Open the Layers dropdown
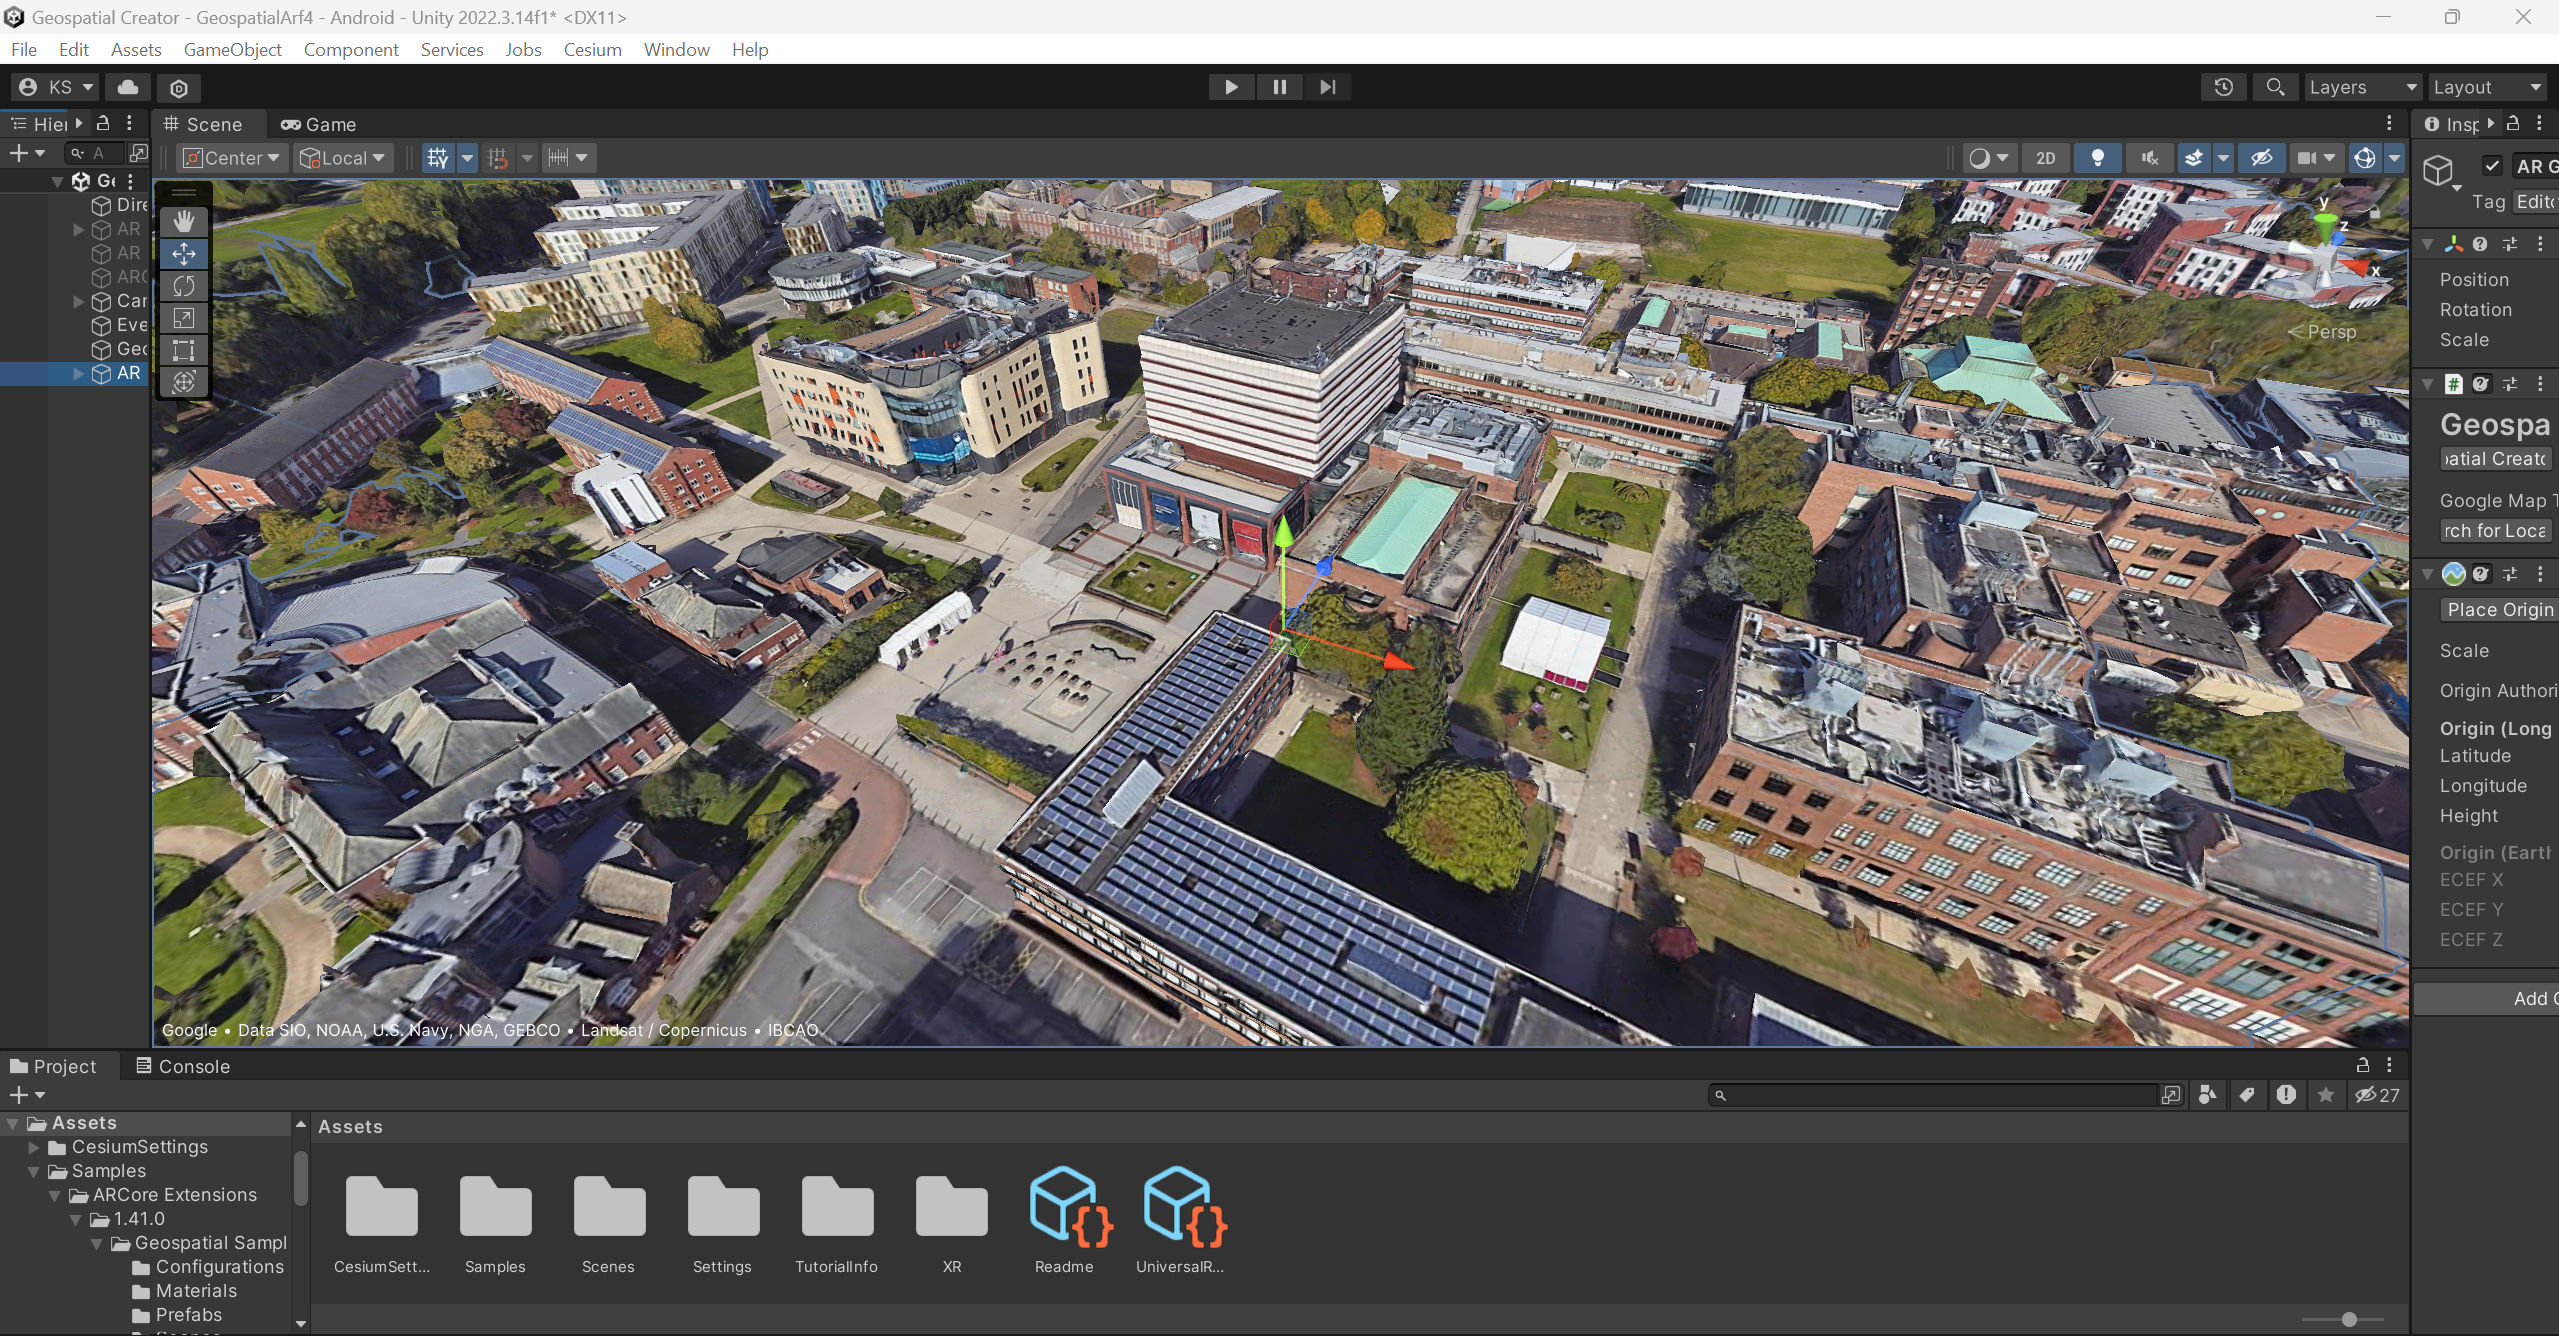The image size is (2559, 1336). click(x=2362, y=87)
